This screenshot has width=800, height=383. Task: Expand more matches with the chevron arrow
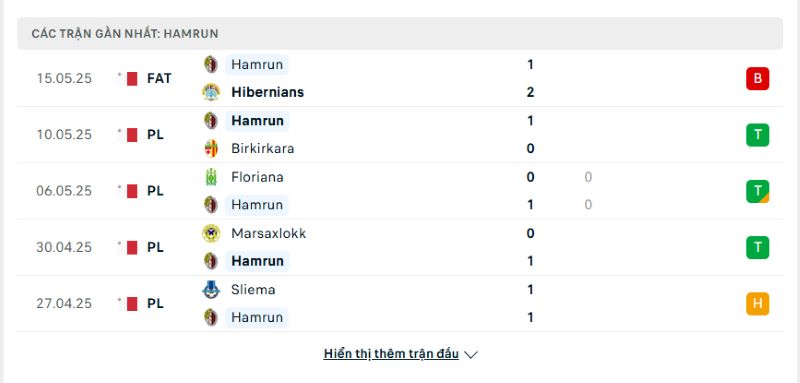click(471, 354)
